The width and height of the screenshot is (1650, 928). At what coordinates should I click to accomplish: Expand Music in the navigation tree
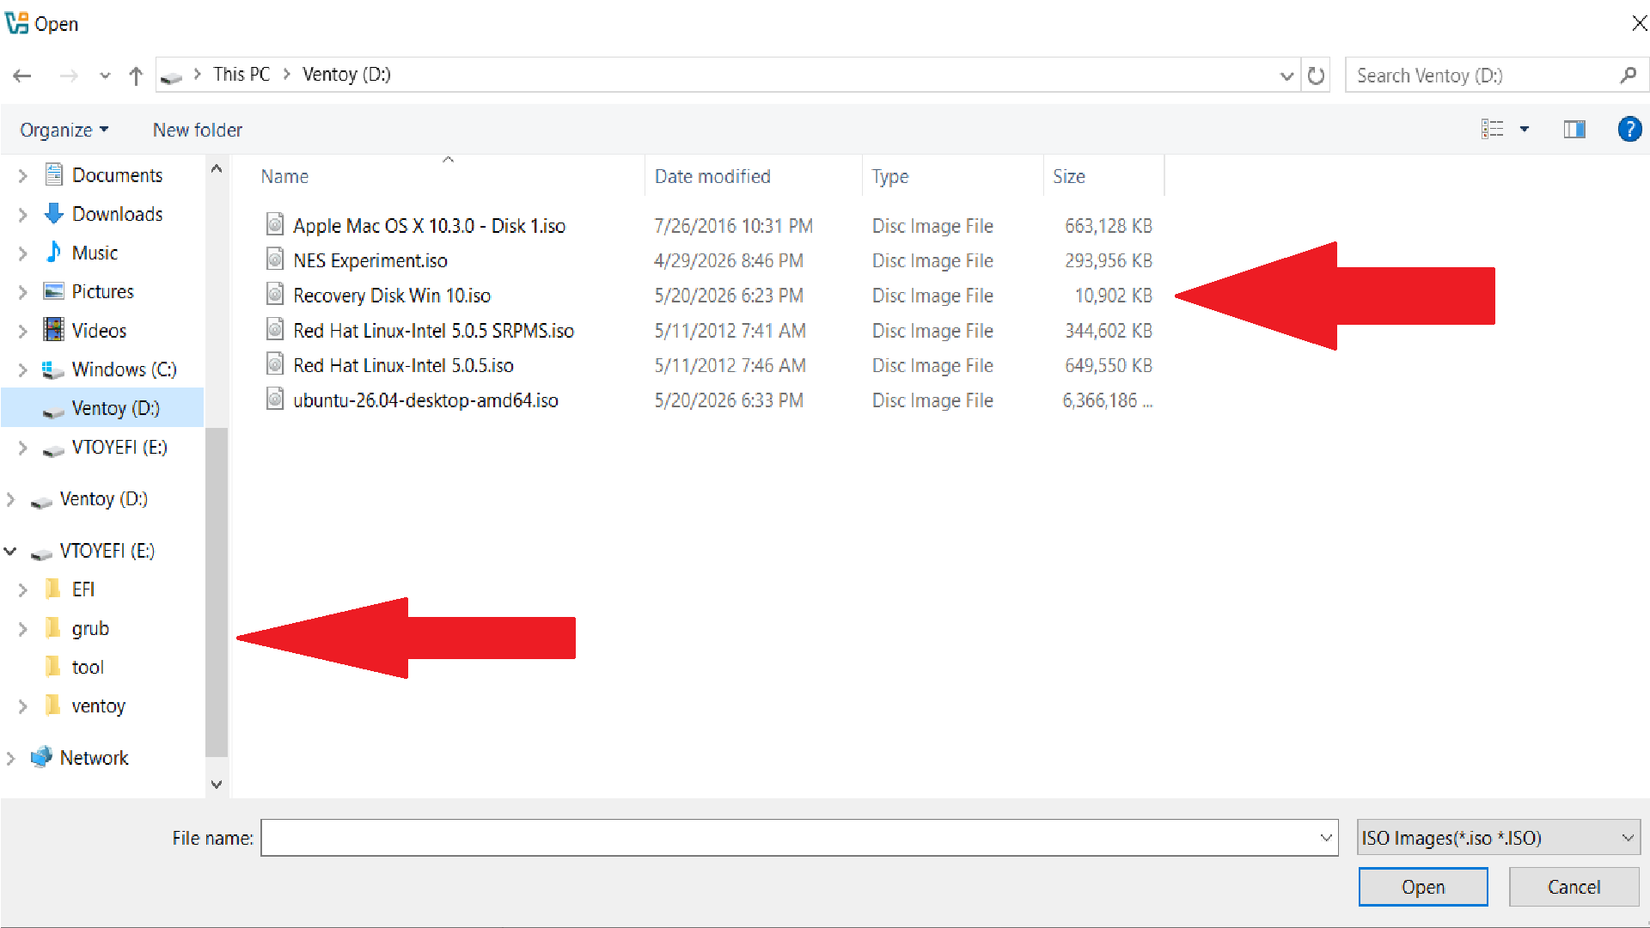click(22, 253)
